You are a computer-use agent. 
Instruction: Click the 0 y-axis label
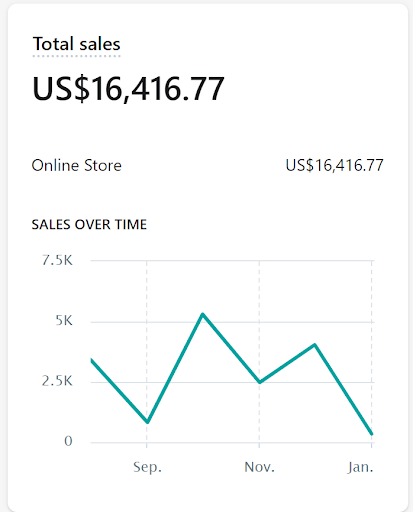coord(68,441)
